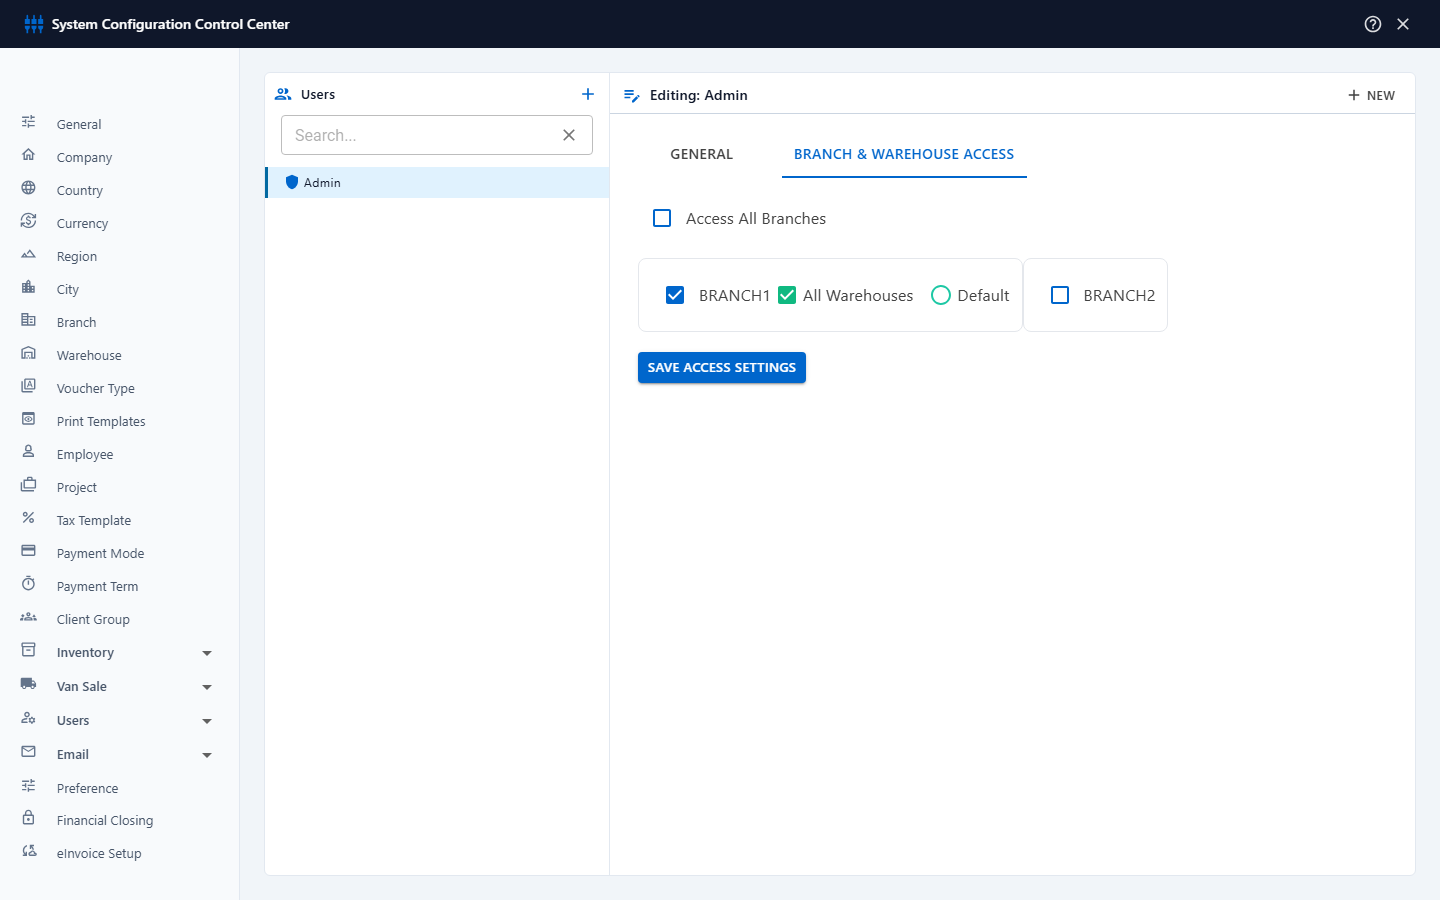Image resolution: width=1440 pixels, height=900 pixels.
Task: Click the Payment Term timer icon
Action: coord(29,584)
